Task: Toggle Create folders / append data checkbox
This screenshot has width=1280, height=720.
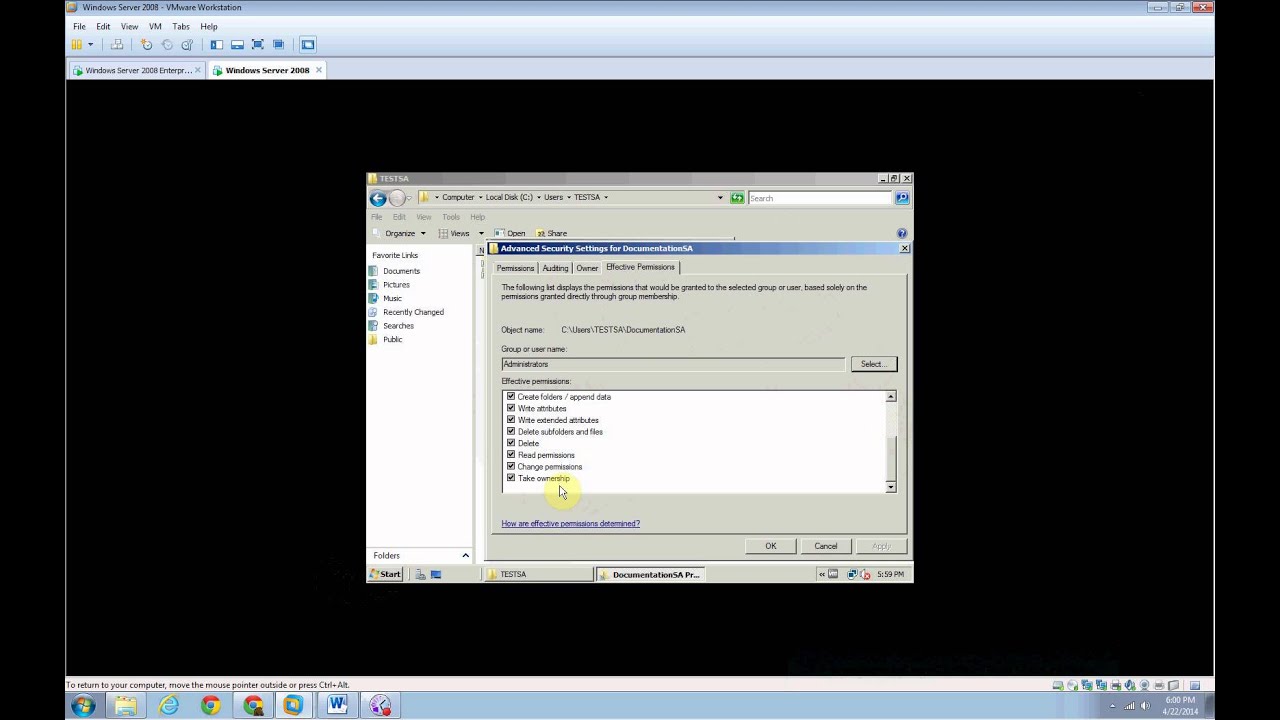Action: coord(511,396)
